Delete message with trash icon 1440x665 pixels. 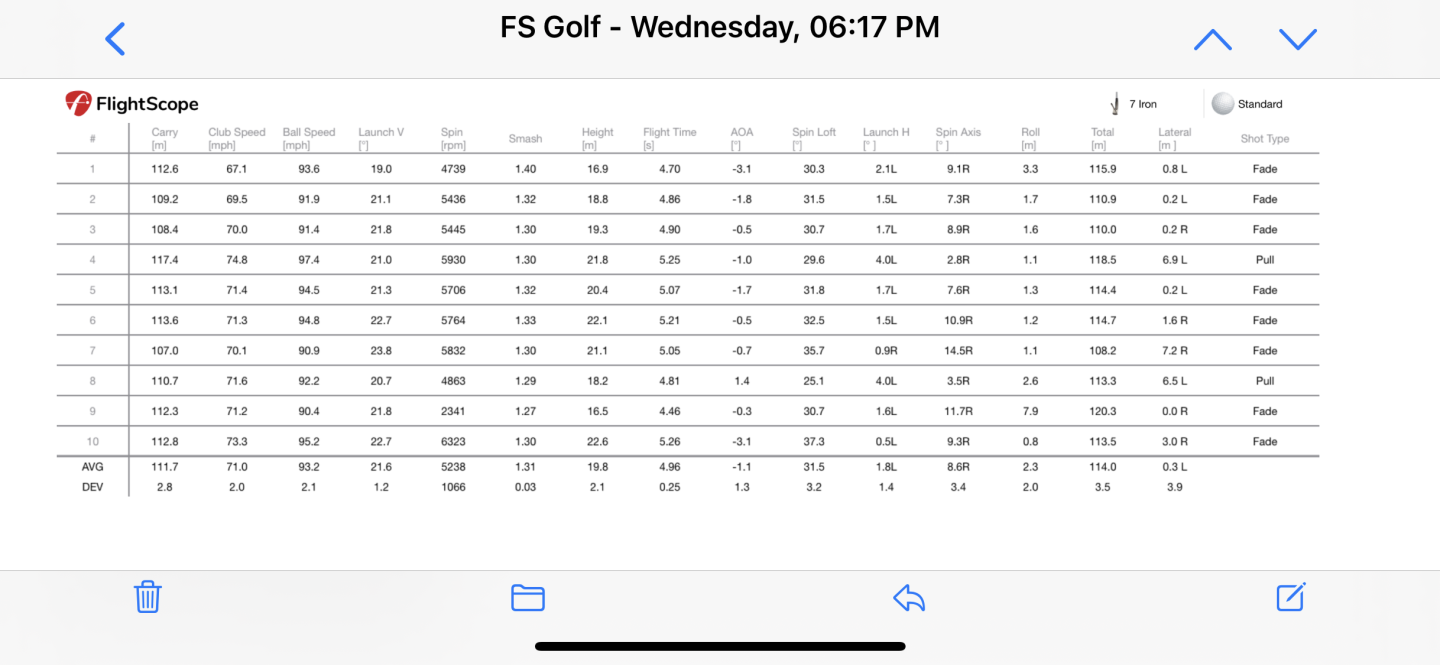(x=148, y=596)
